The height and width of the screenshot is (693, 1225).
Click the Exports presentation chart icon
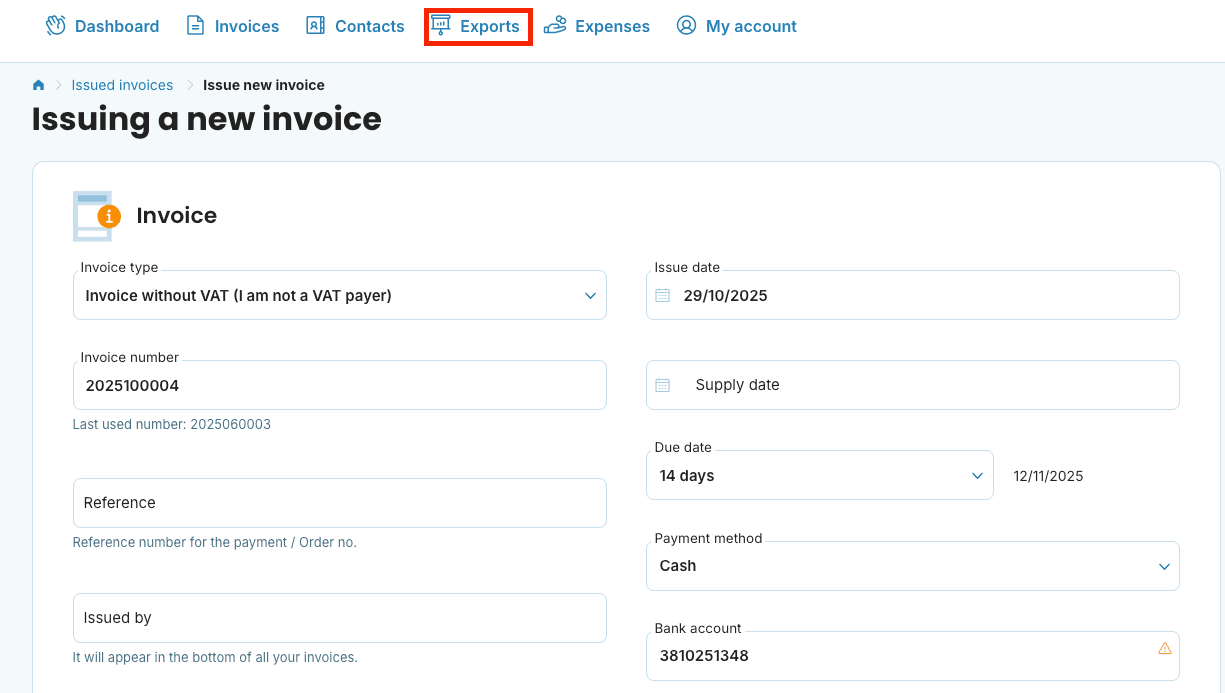click(440, 26)
